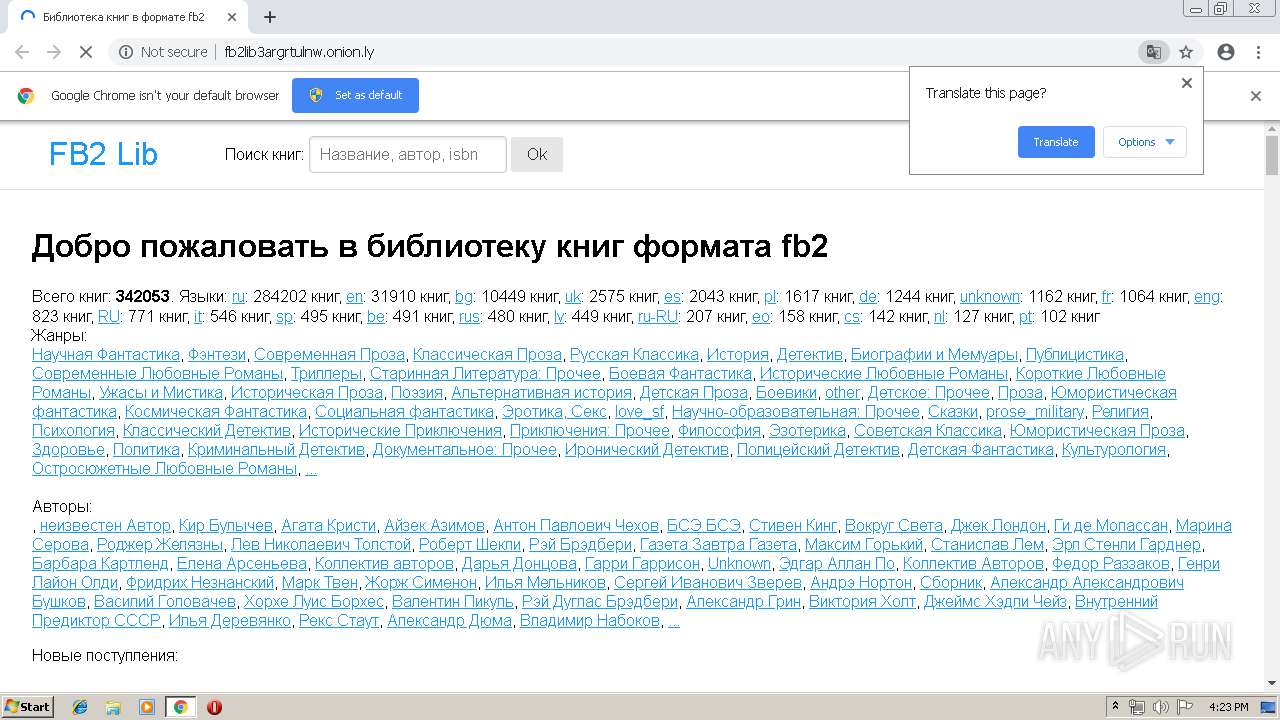Viewport: 1280px width, 720px height.
Task: Close the Библиотека книг tab
Action: (x=232, y=17)
